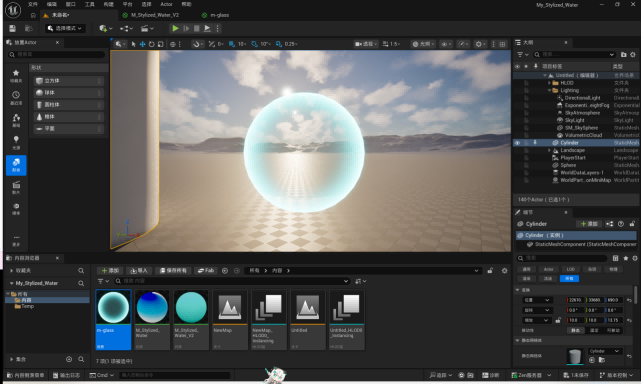
Task: Place the Sphere (球体) shape item
Action: click(x=68, y=93)
